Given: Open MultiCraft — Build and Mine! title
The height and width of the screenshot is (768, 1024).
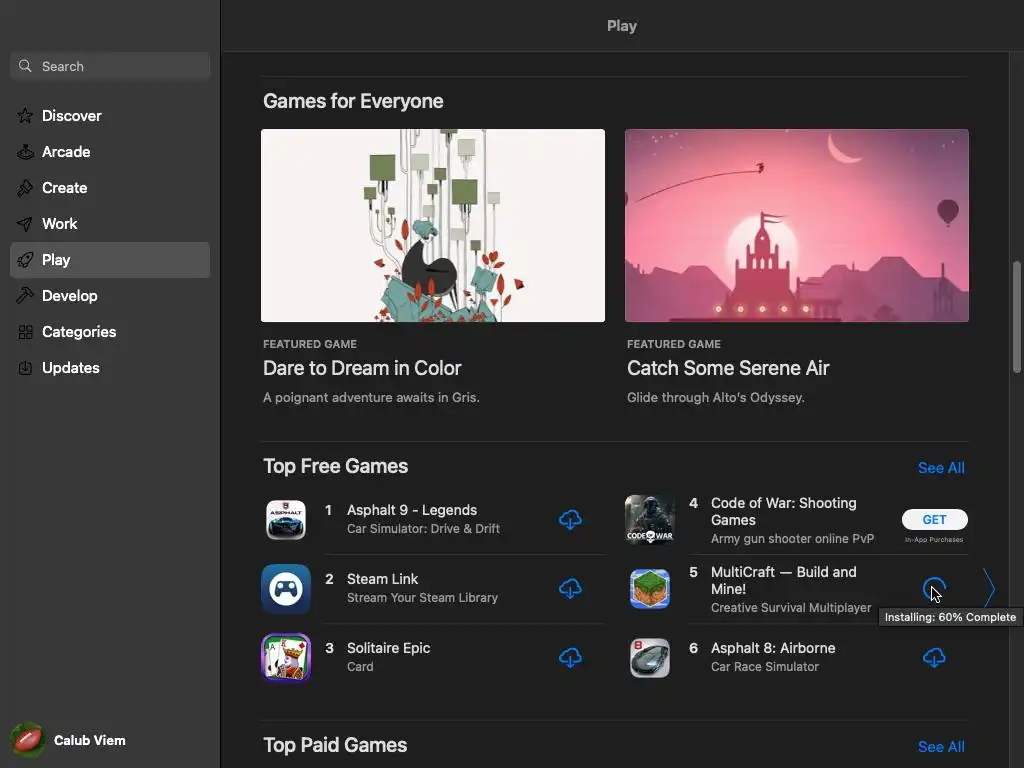Looking at the screenshot, I should 784,581.
